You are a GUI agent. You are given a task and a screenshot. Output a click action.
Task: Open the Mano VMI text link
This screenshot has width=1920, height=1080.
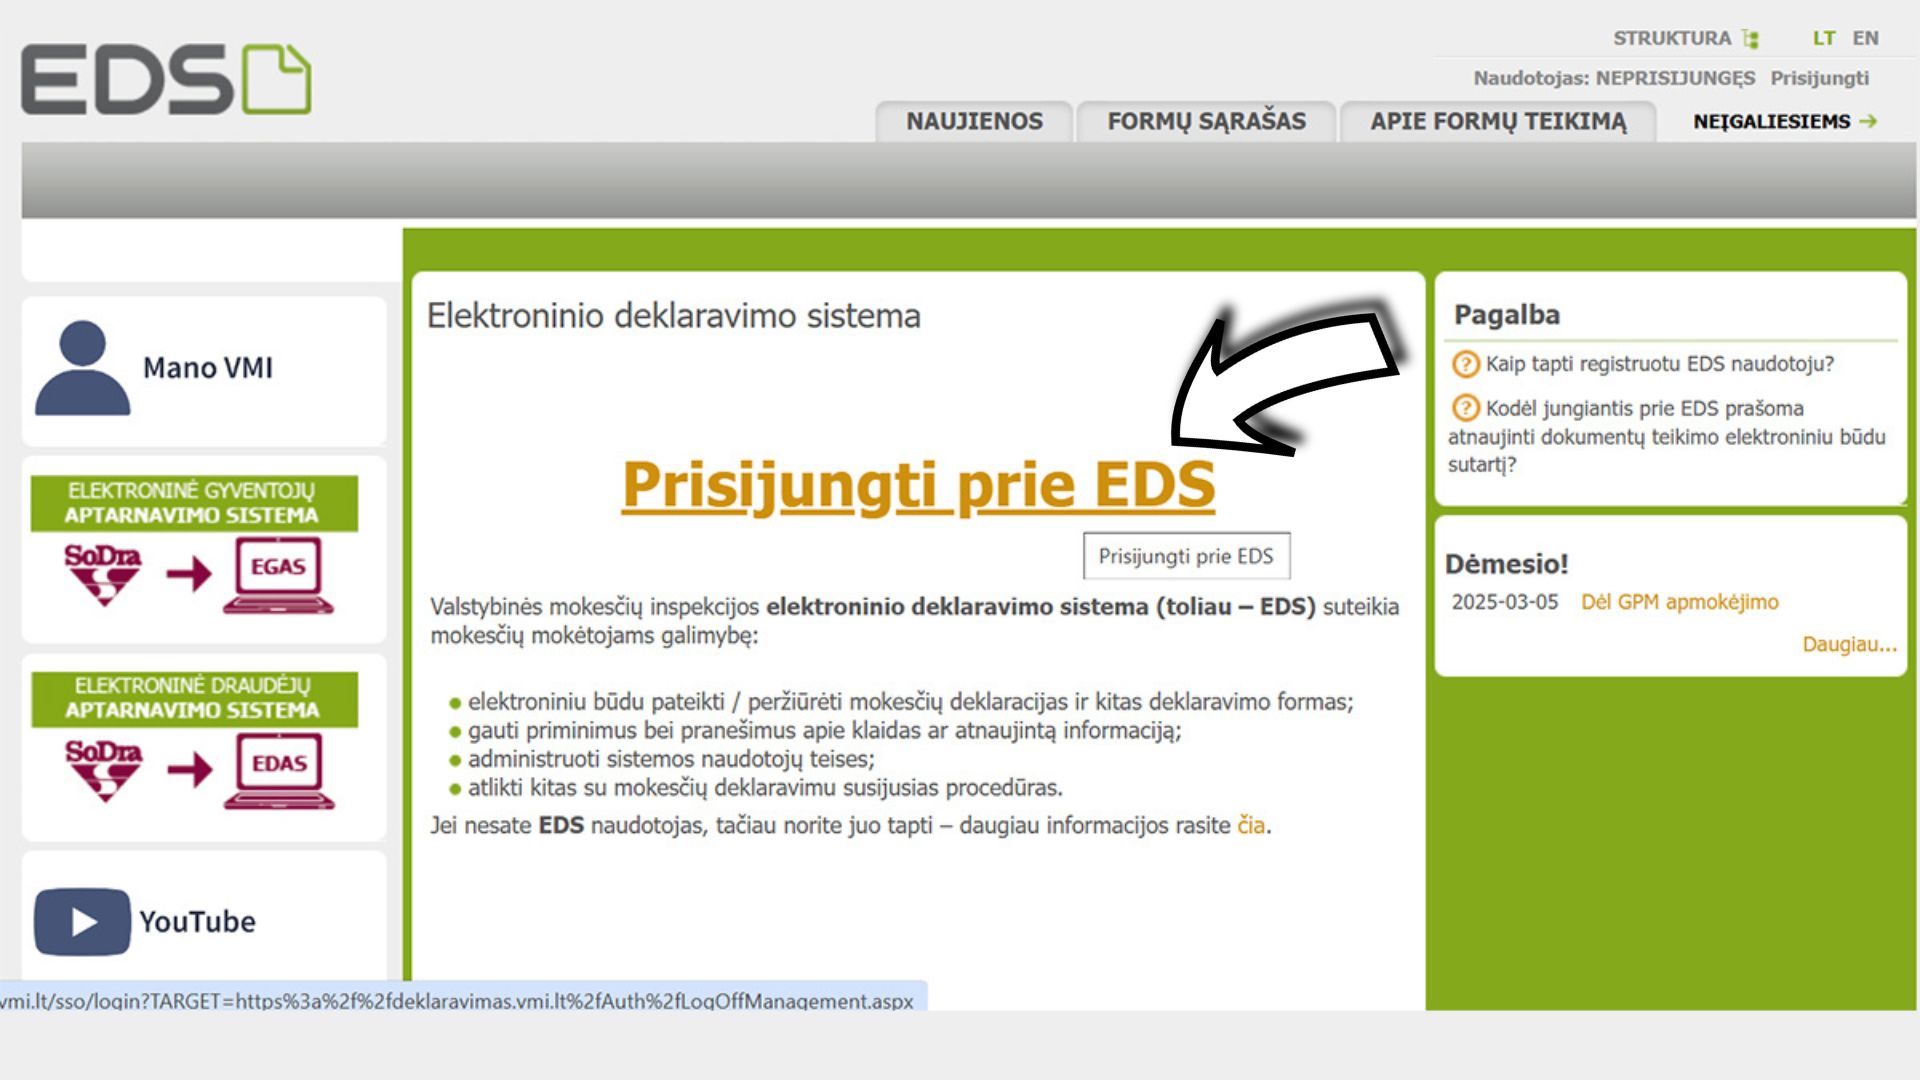pos(208,368)
